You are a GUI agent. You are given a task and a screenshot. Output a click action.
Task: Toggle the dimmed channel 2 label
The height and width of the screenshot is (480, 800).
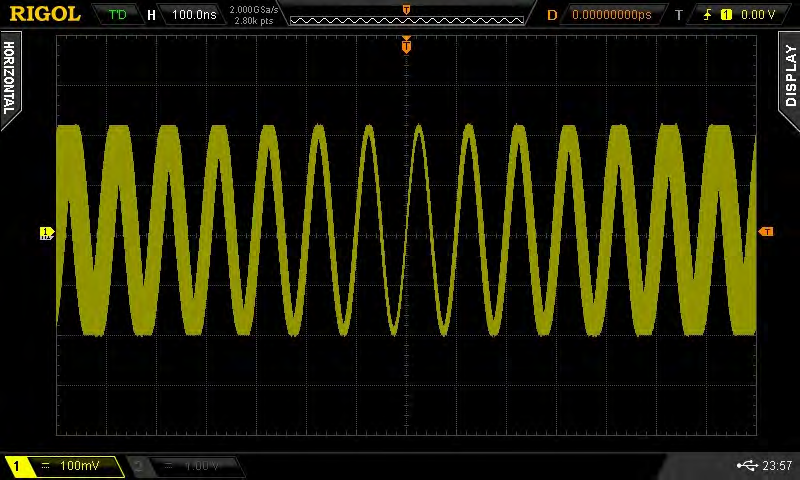[x=138, y=466]
